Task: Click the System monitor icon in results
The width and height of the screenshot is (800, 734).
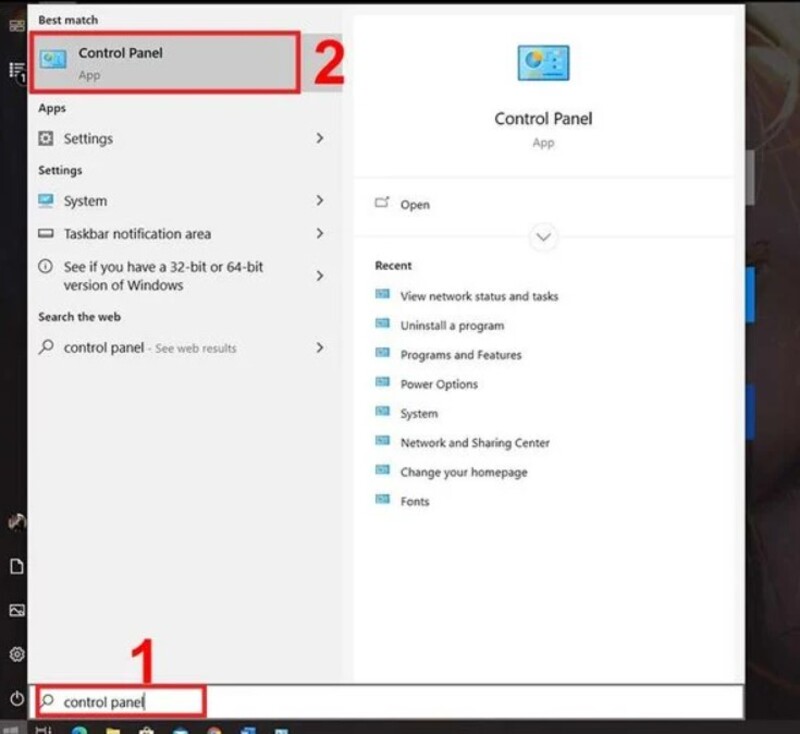Action: pos(45,200)
